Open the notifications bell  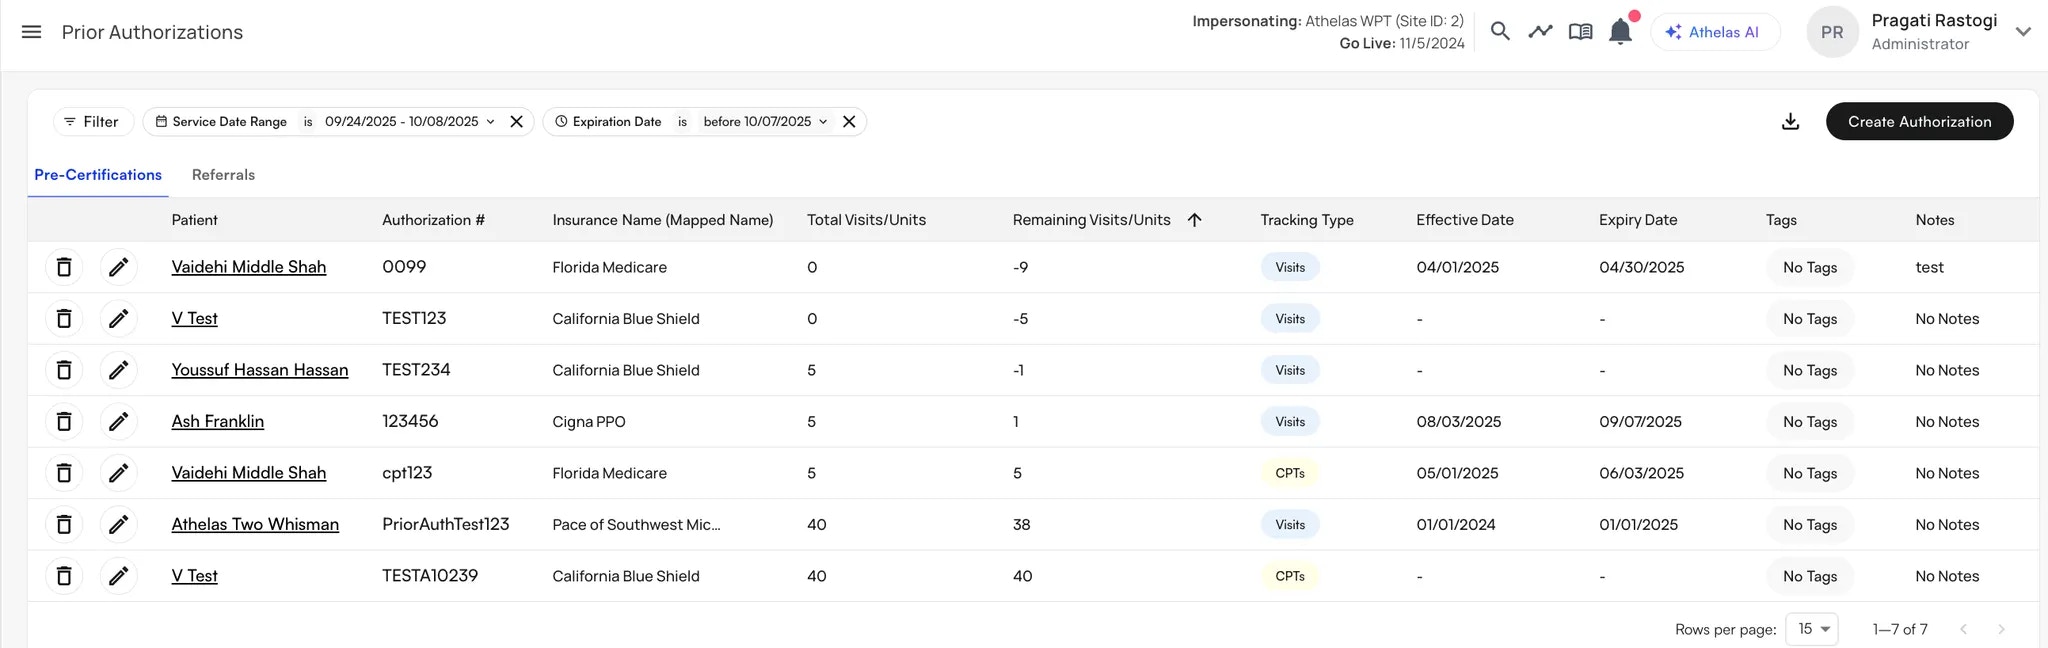click(x=1620, y=32)
